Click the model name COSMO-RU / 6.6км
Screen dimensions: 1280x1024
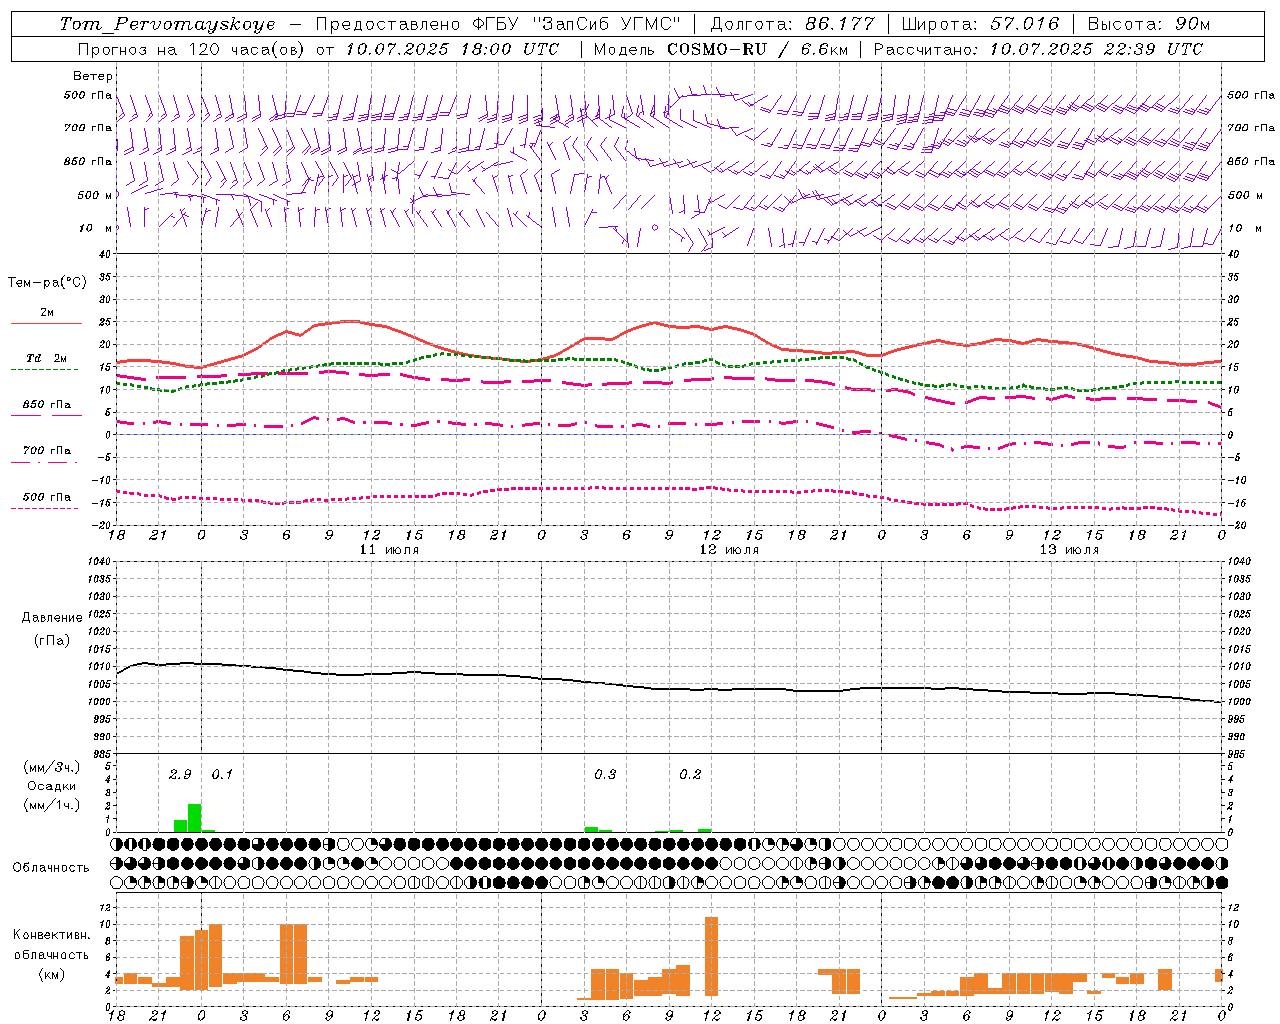[x=756, y=49]
